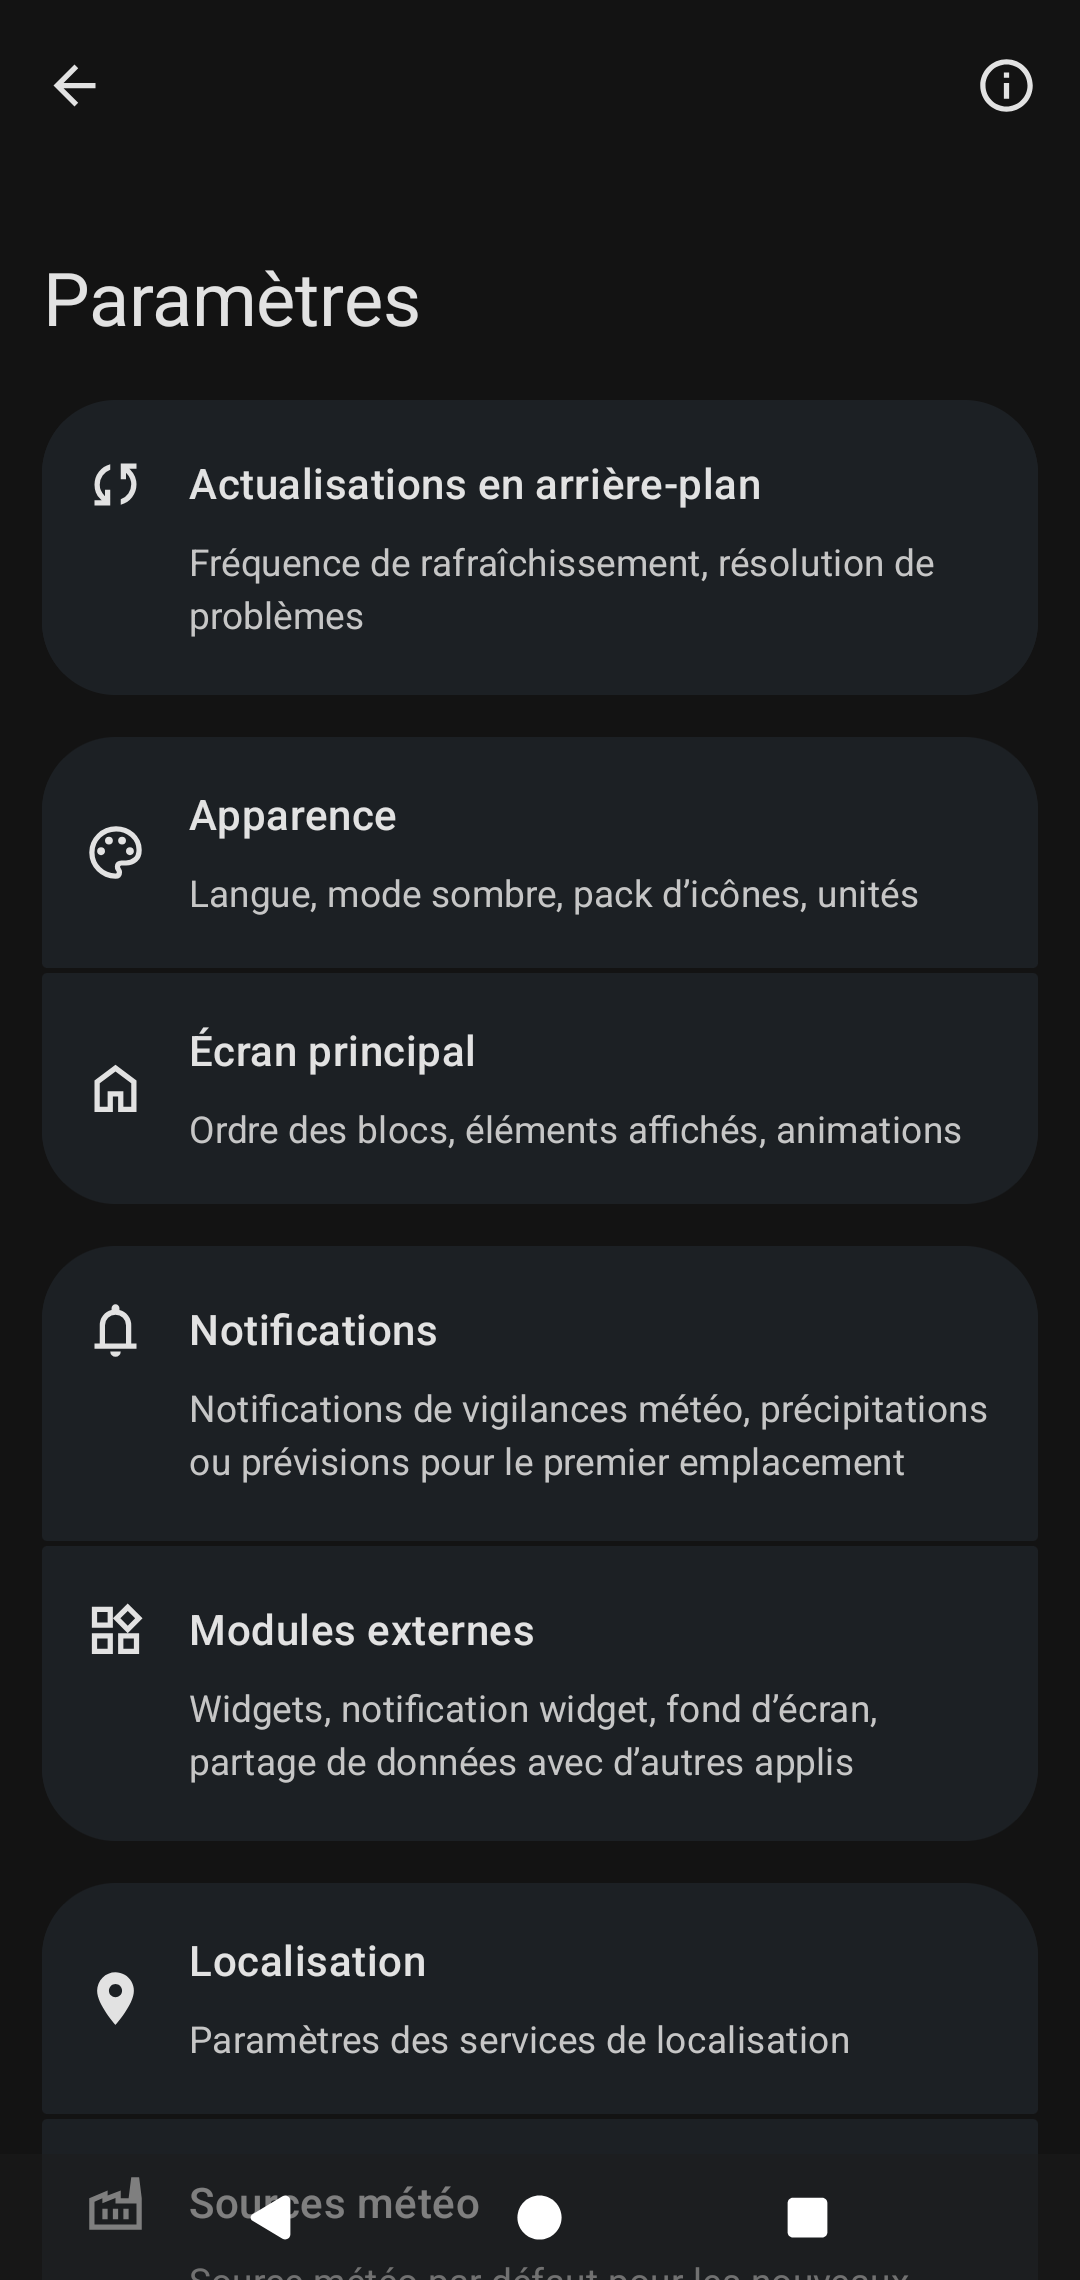
Task: Tap 'Paramètres des services de localisation' text
Action: 519,2041
